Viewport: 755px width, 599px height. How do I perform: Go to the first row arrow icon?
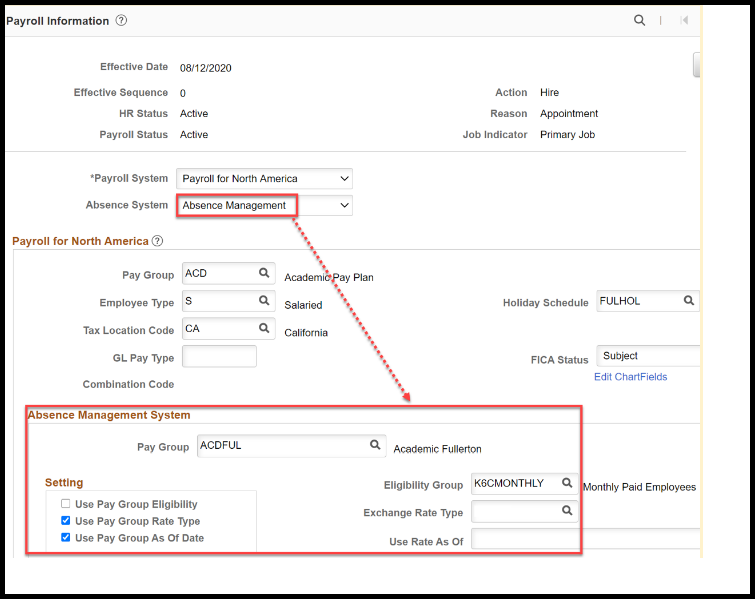684,20
